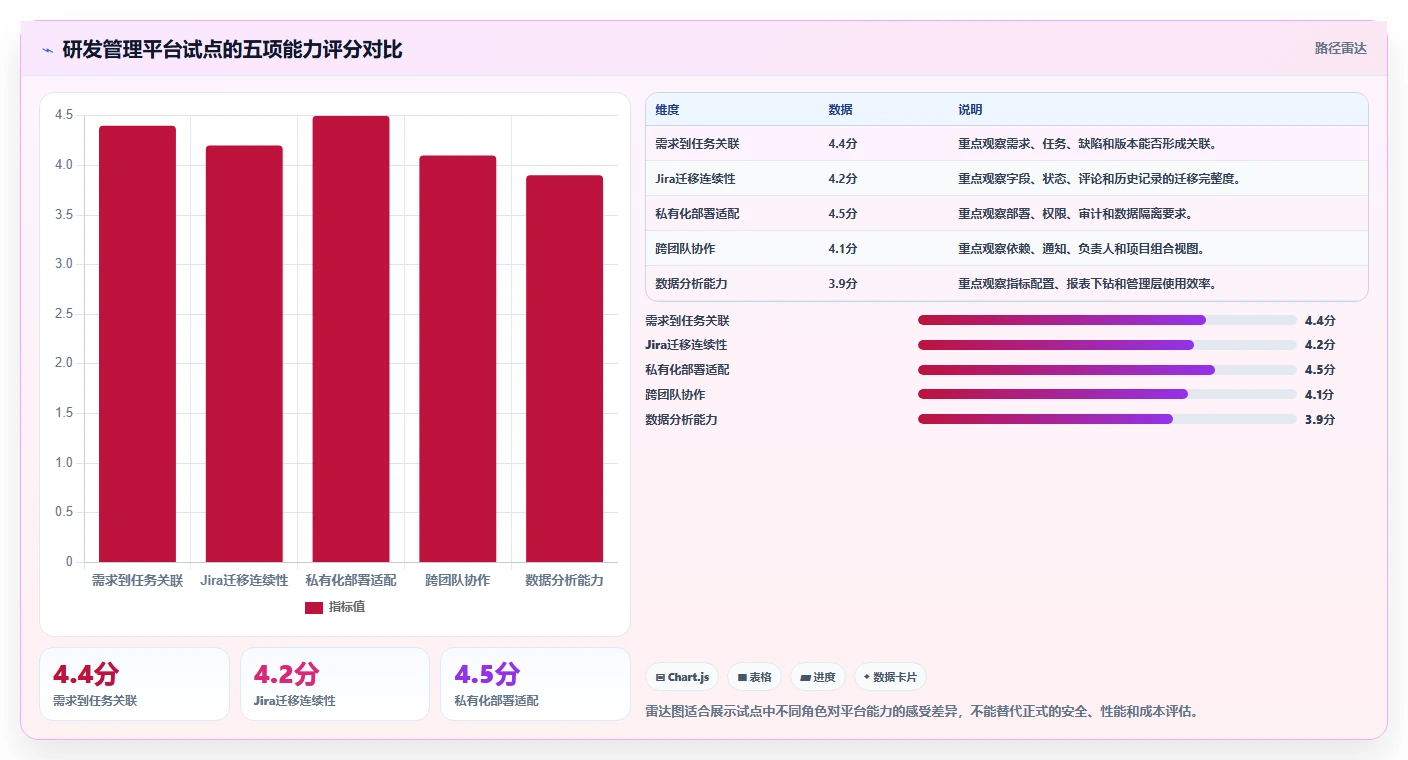The width and height of the screenshot is (1408, 760).
Task: Click the 数据分析能力 x-axis label under the chart
Action: pyautogui.click(x=565, y=580)
